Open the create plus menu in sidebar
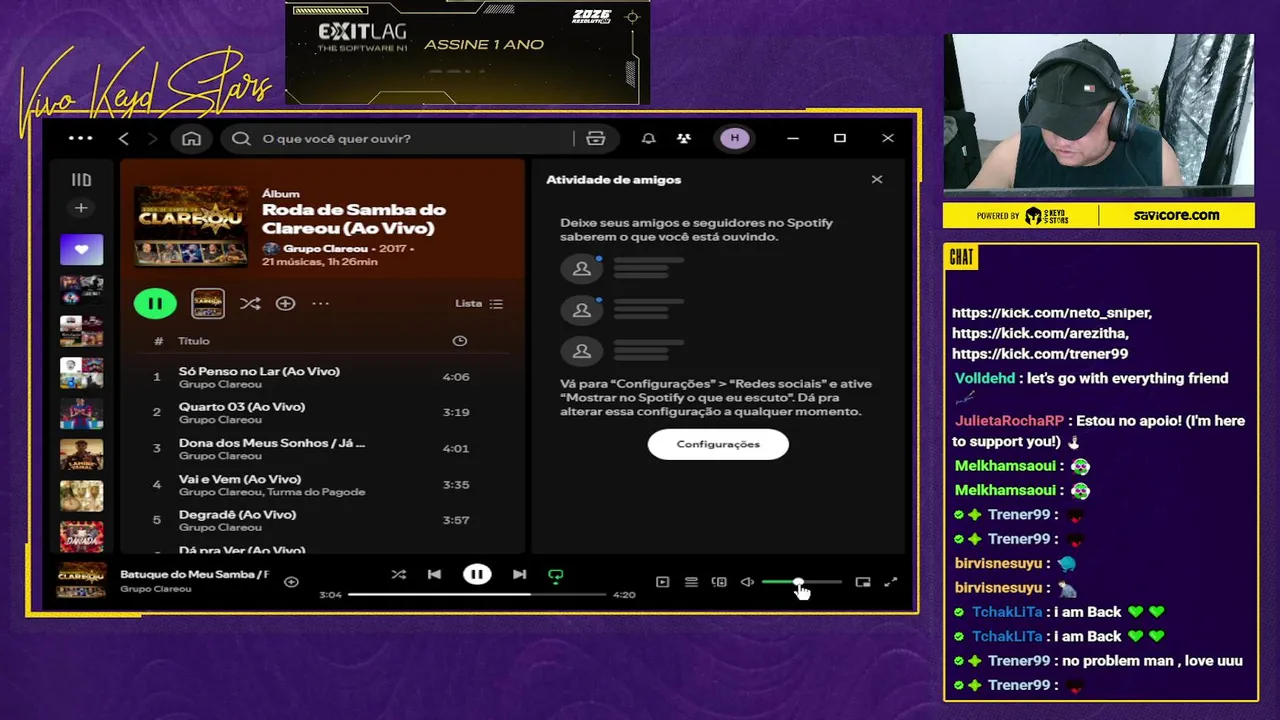The image size is (1280, 720). click(x=81, y=208)
